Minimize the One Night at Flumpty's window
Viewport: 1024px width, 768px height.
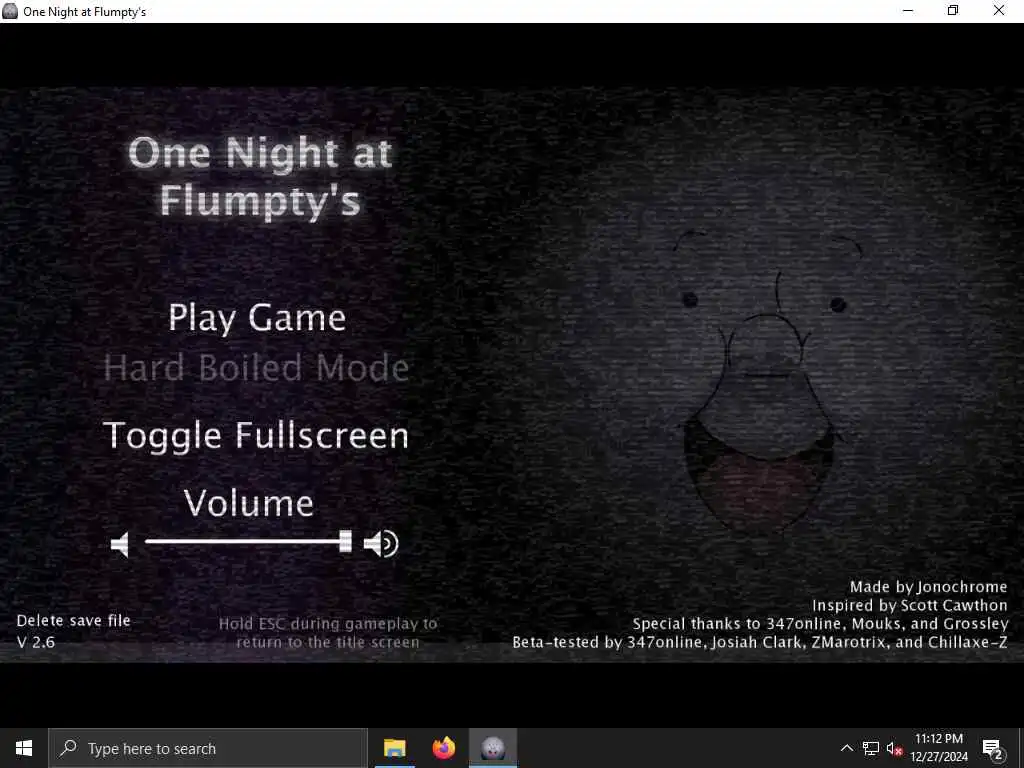click(x=908, y=11)
